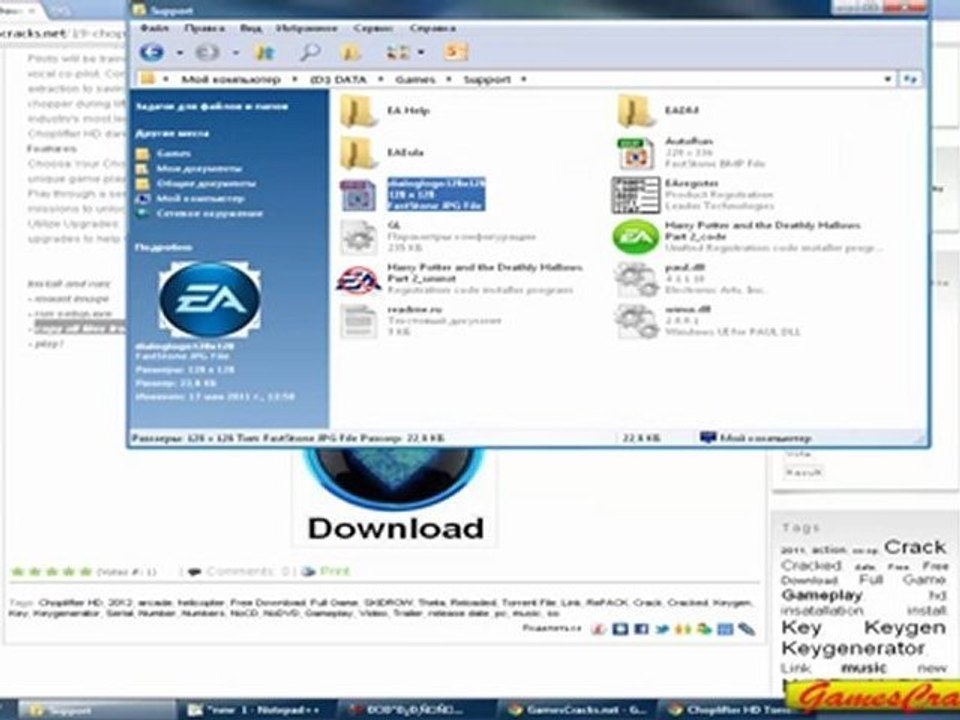The height and width of the screenshot is (720, 960).
Task: Select the GL configuration file icon
Action: [358, 237]
